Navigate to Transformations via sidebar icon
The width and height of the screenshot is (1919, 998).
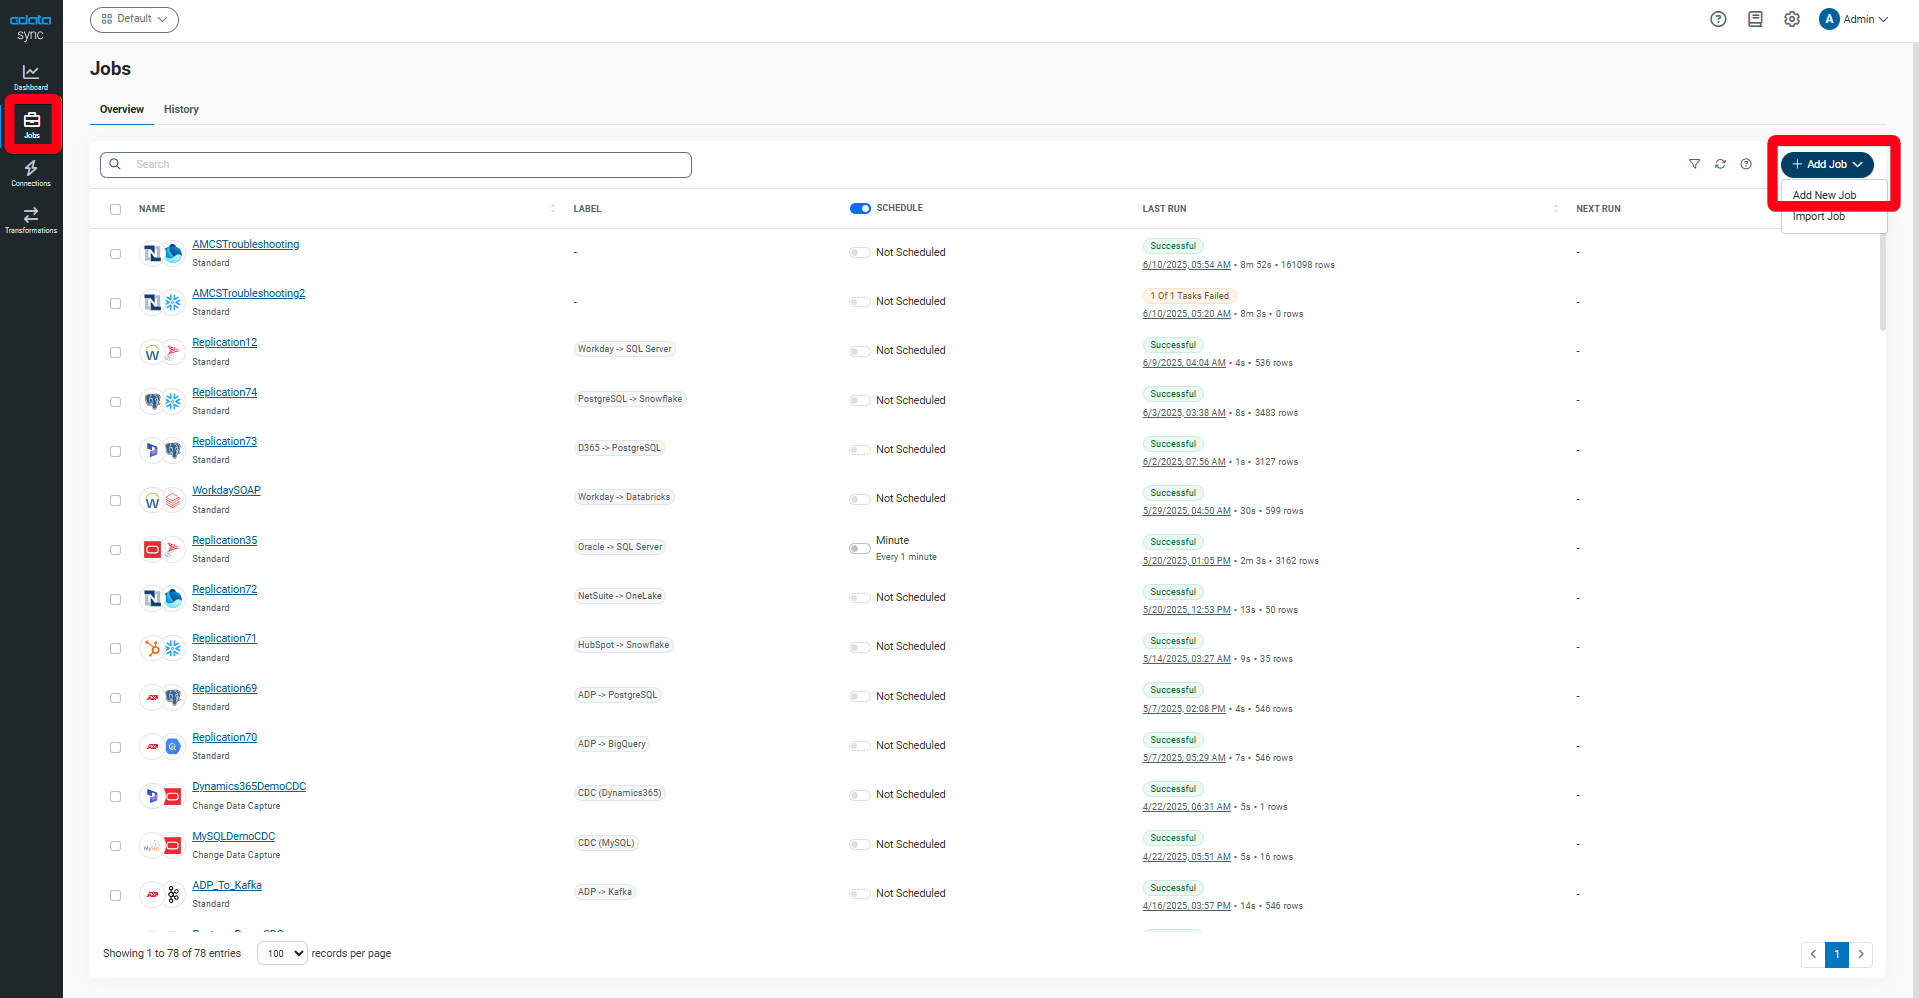[30, 220]
